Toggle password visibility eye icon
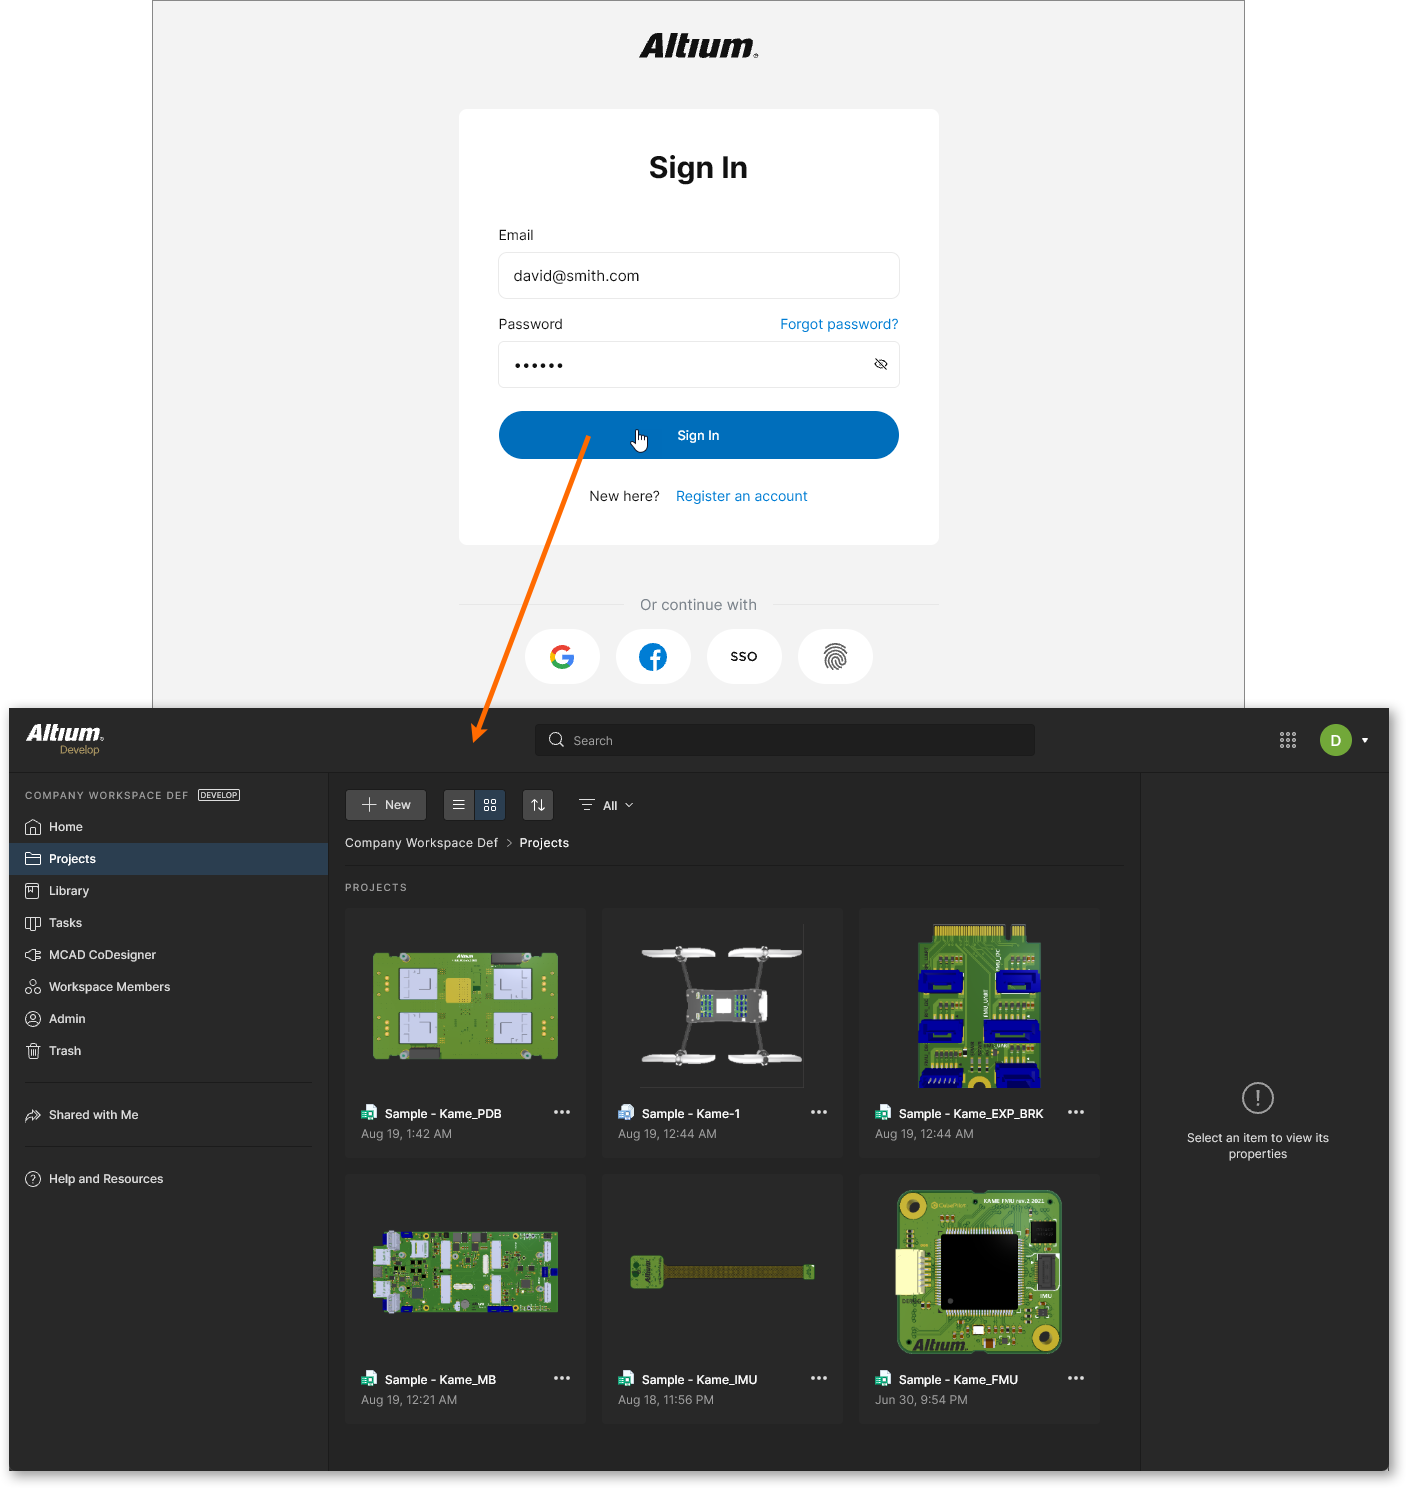Viewport: 1406px width, 1488px height. click(881, 364)
